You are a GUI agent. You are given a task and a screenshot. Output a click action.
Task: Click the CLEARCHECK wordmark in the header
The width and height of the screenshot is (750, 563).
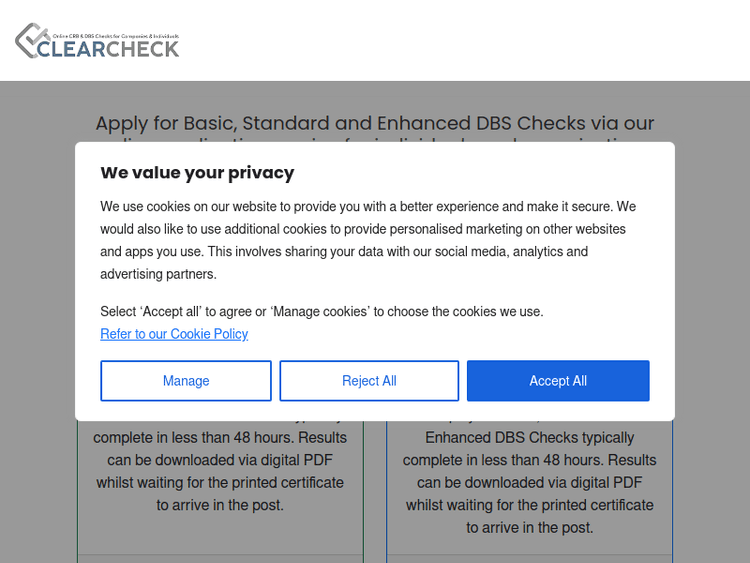[x=108, y=48]
